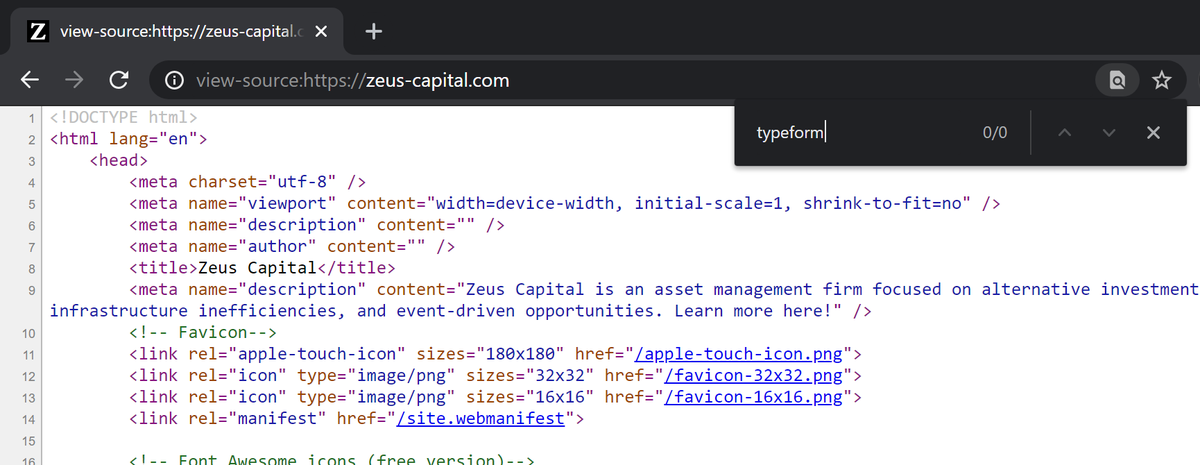Image resolution: width=1200 pixels, height=465 pixels.
Task: Go back to the previous page
Action: click(31, 80)
